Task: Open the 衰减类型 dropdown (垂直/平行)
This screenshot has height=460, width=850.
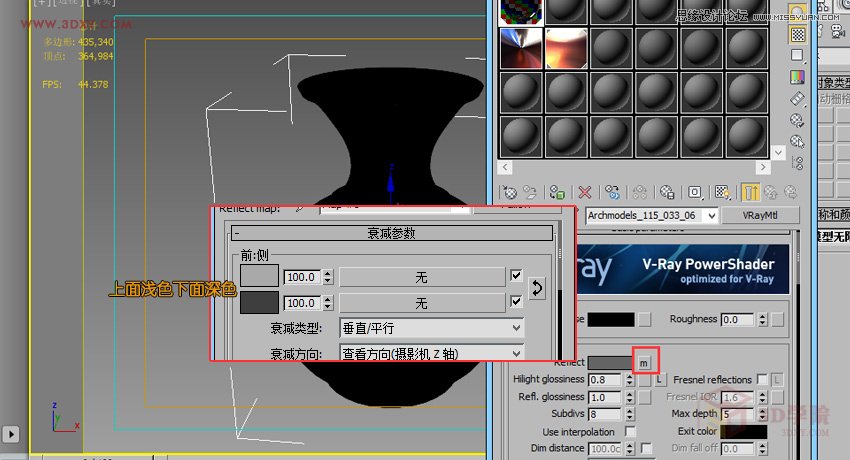Action: (x=432, y=328)
